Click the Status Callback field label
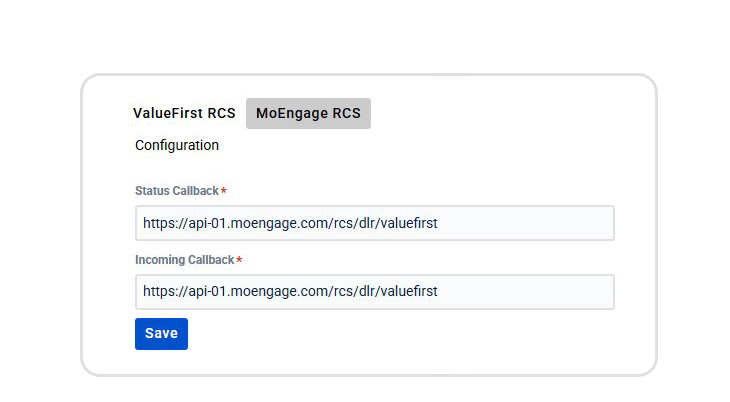730x402 pixels. 176,191
